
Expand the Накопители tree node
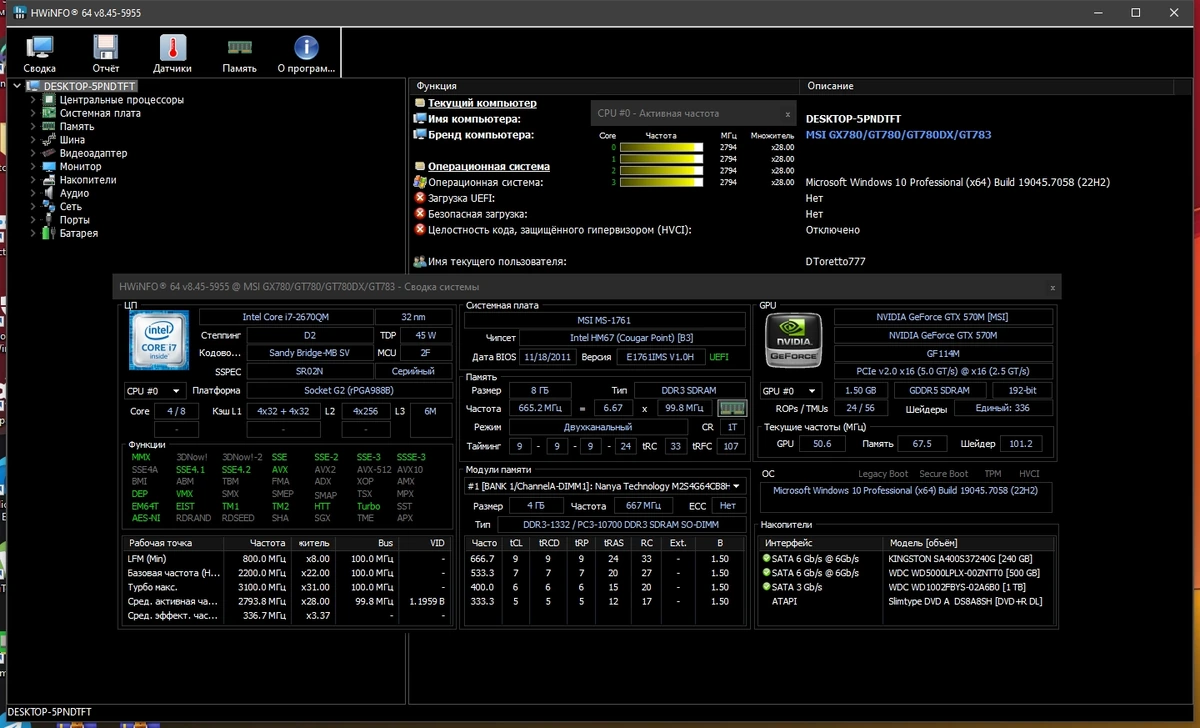click(x=34, y=180)
